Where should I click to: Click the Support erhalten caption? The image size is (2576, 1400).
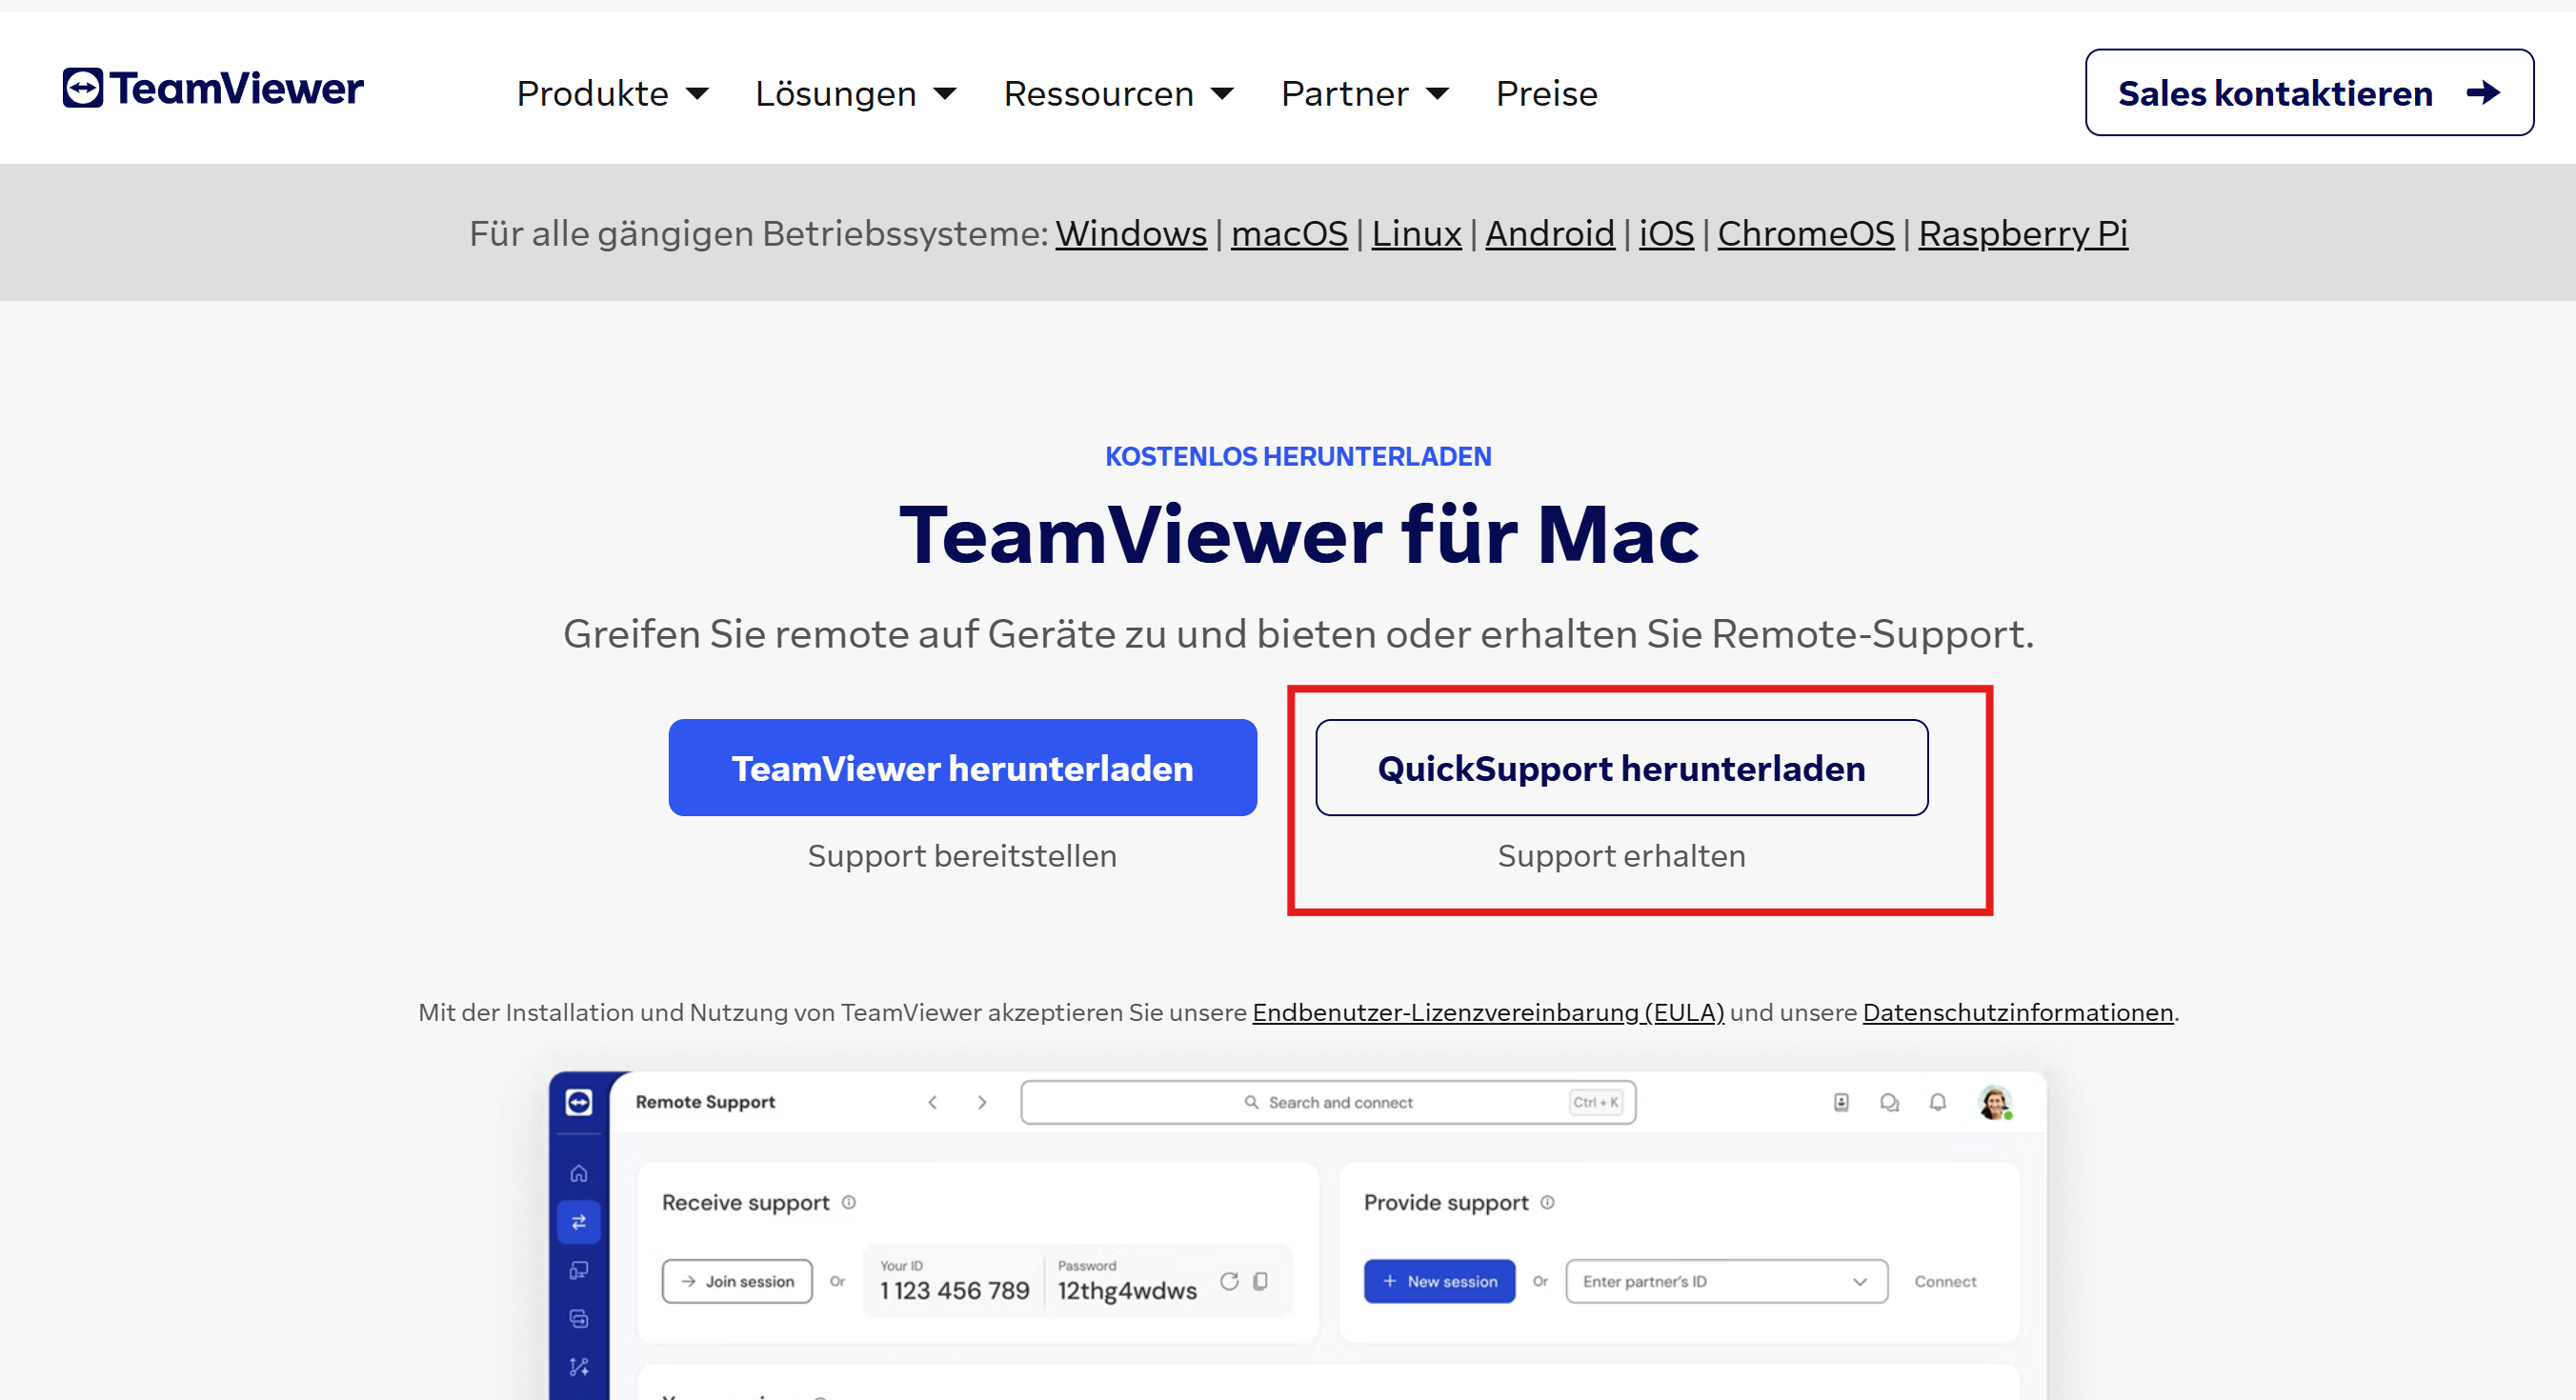click(x=1621, y=856)
